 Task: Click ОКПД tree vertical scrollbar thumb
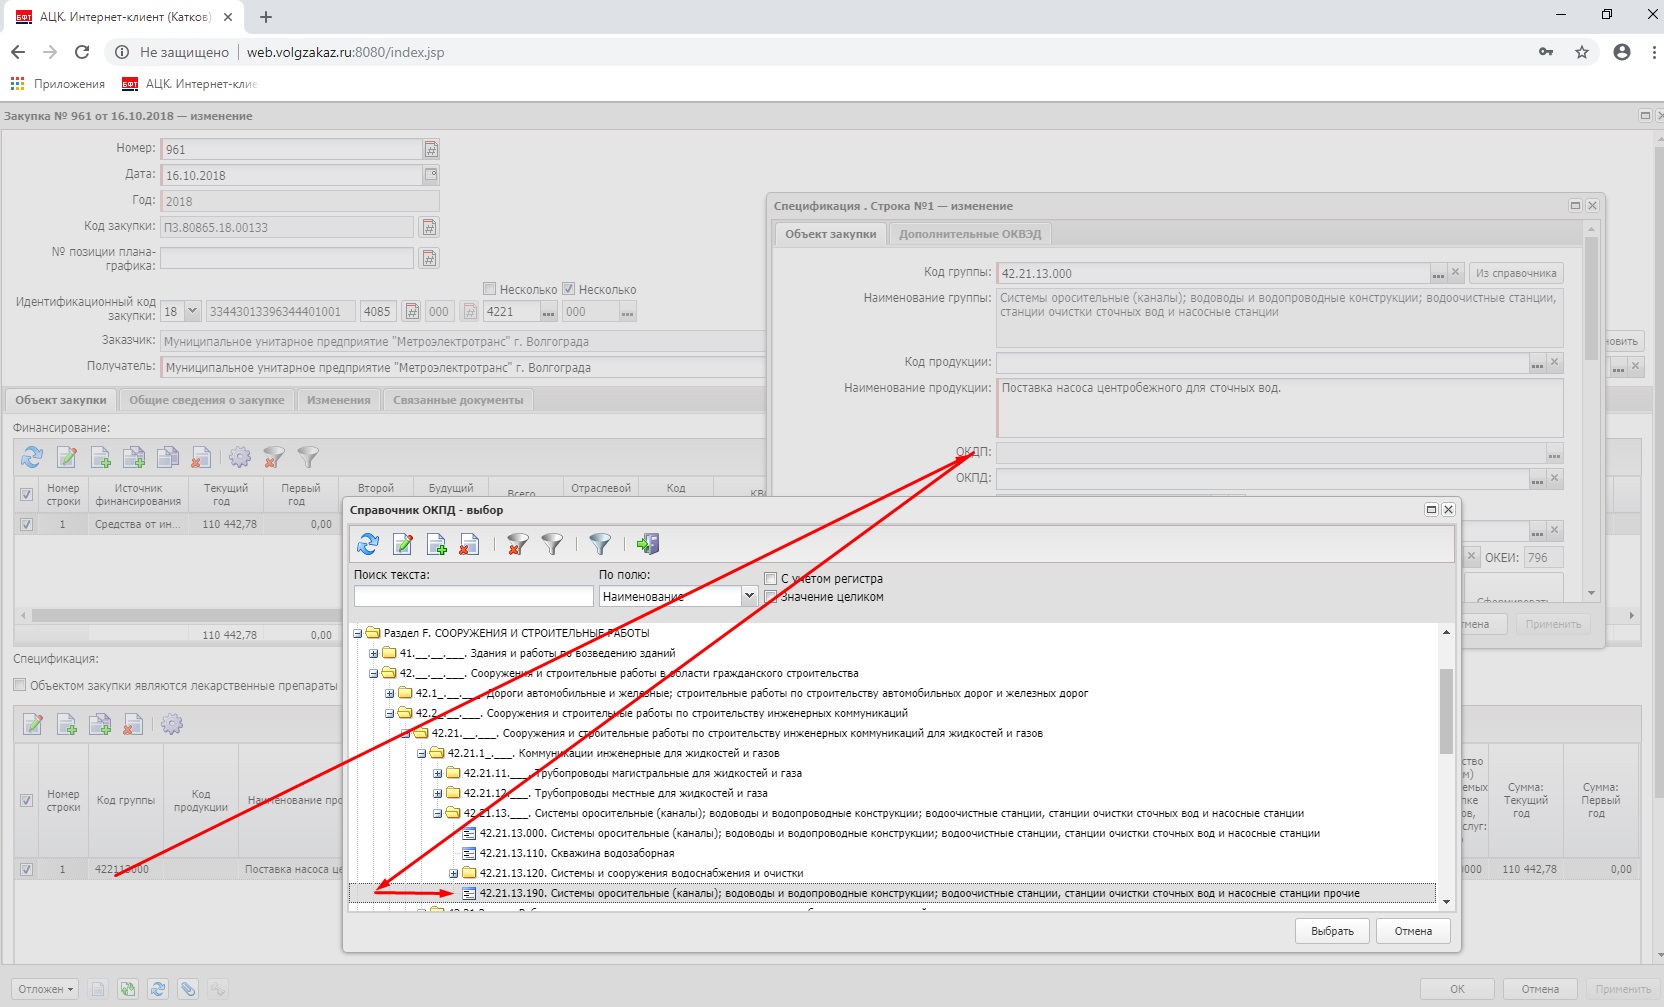[1446, 710]
